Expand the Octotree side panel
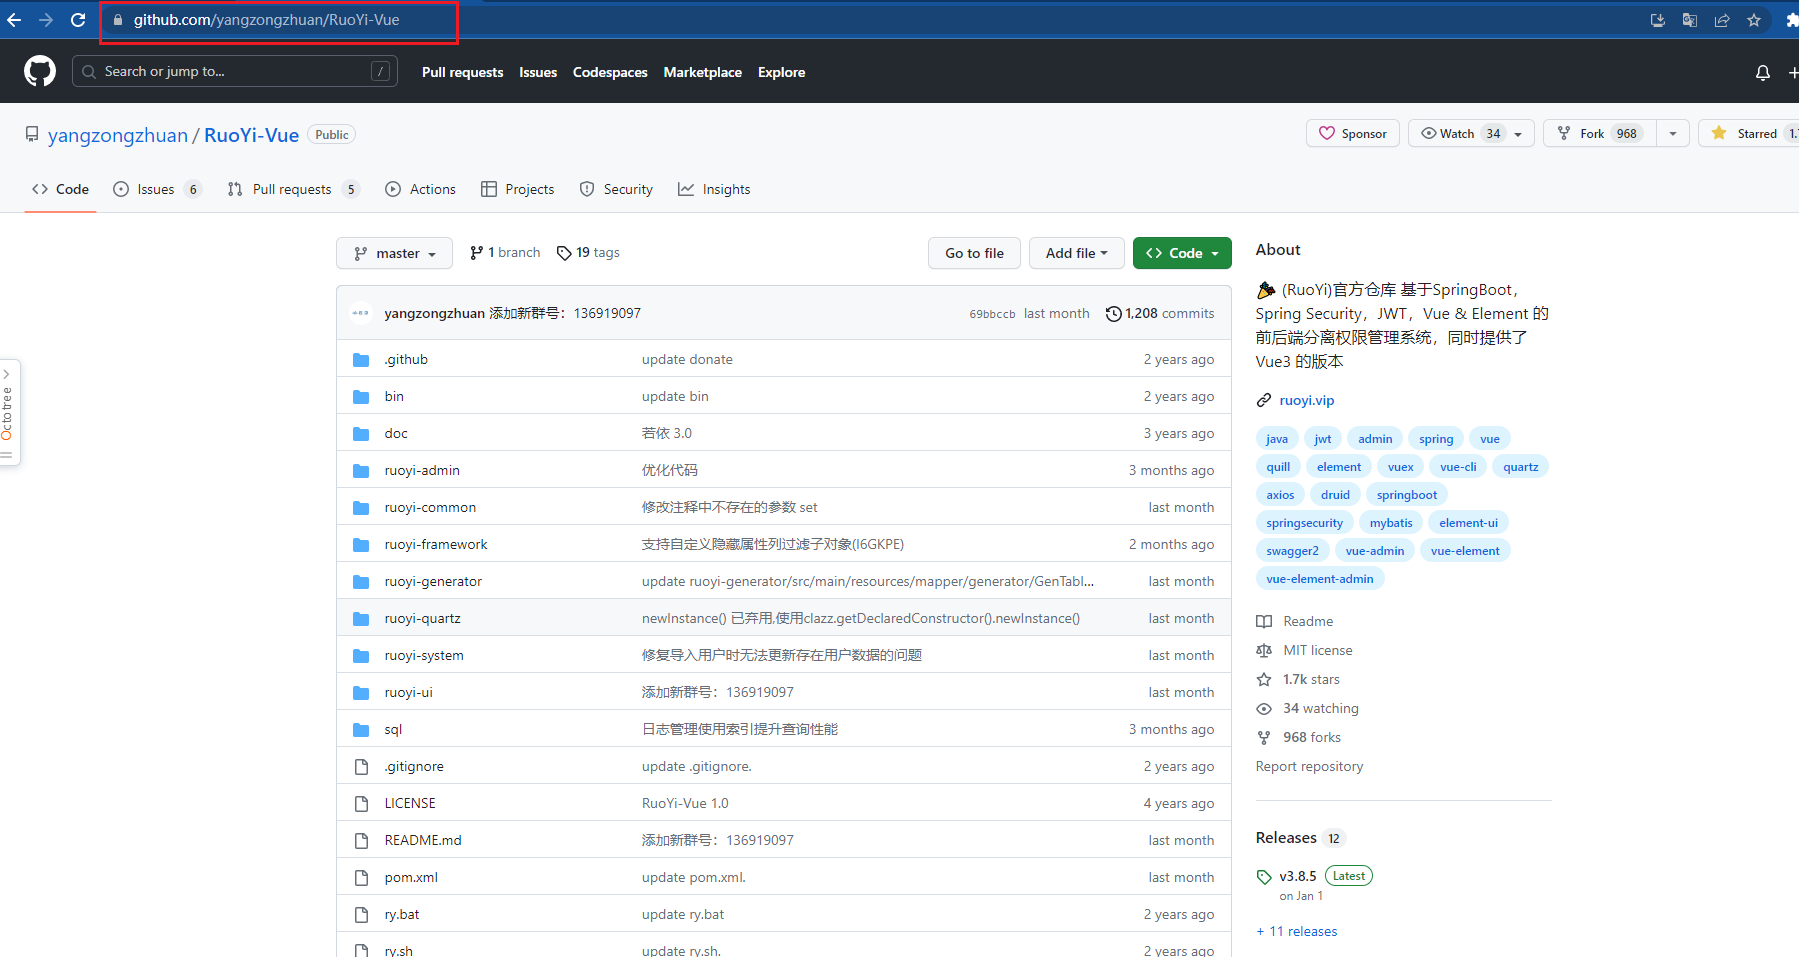Screen dimensions: 1799x957 pyautogui.click(x=7, y=412)
